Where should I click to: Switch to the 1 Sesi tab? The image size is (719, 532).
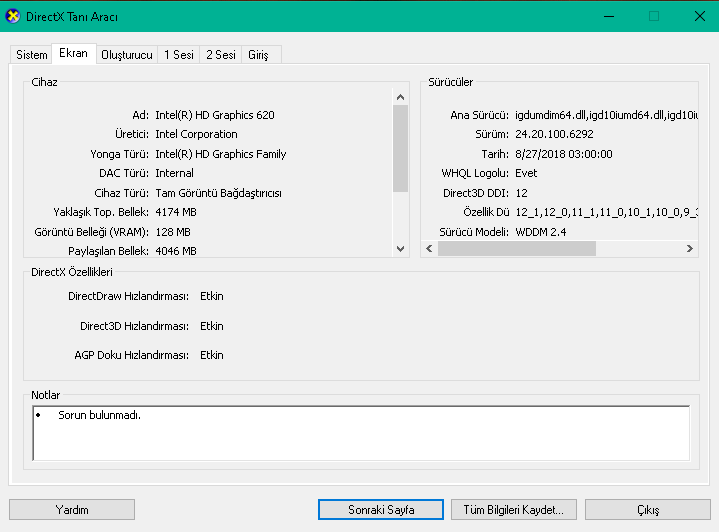[179, 55]
